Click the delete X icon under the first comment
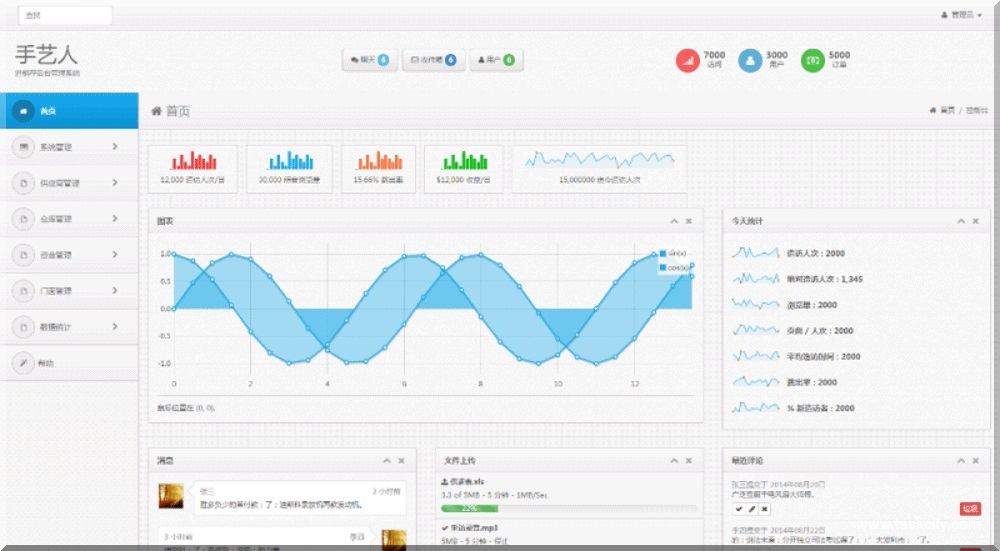1000x551 pixels. point(764,509)
